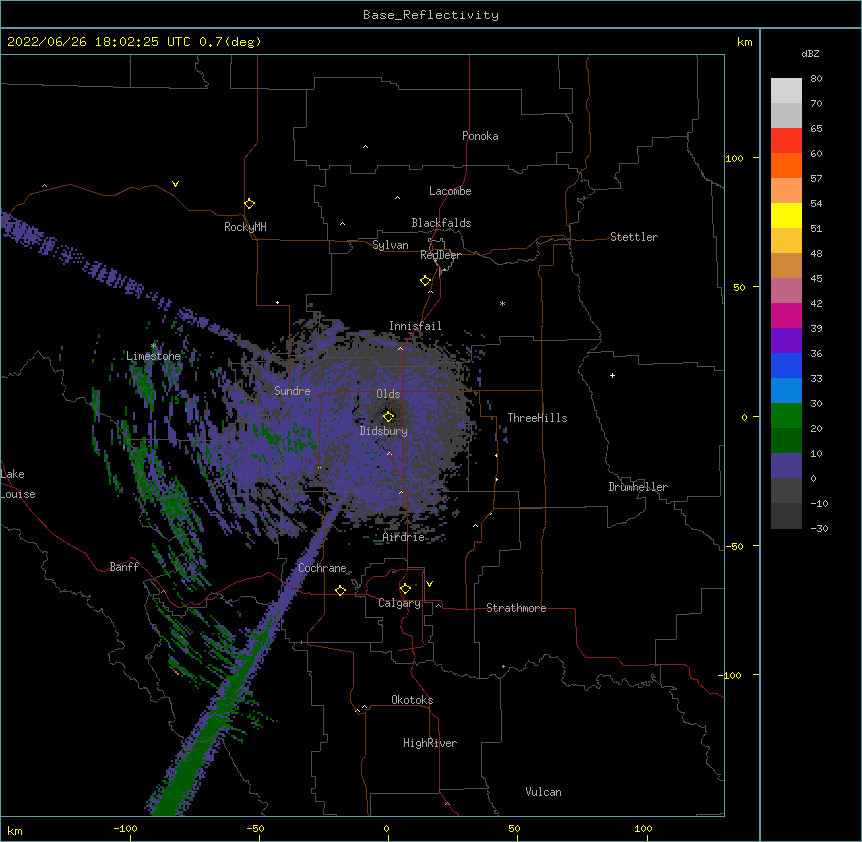Click the -50 tick on the bottom axis
Screen dimensions: 862x842
(x=255, y=828)
